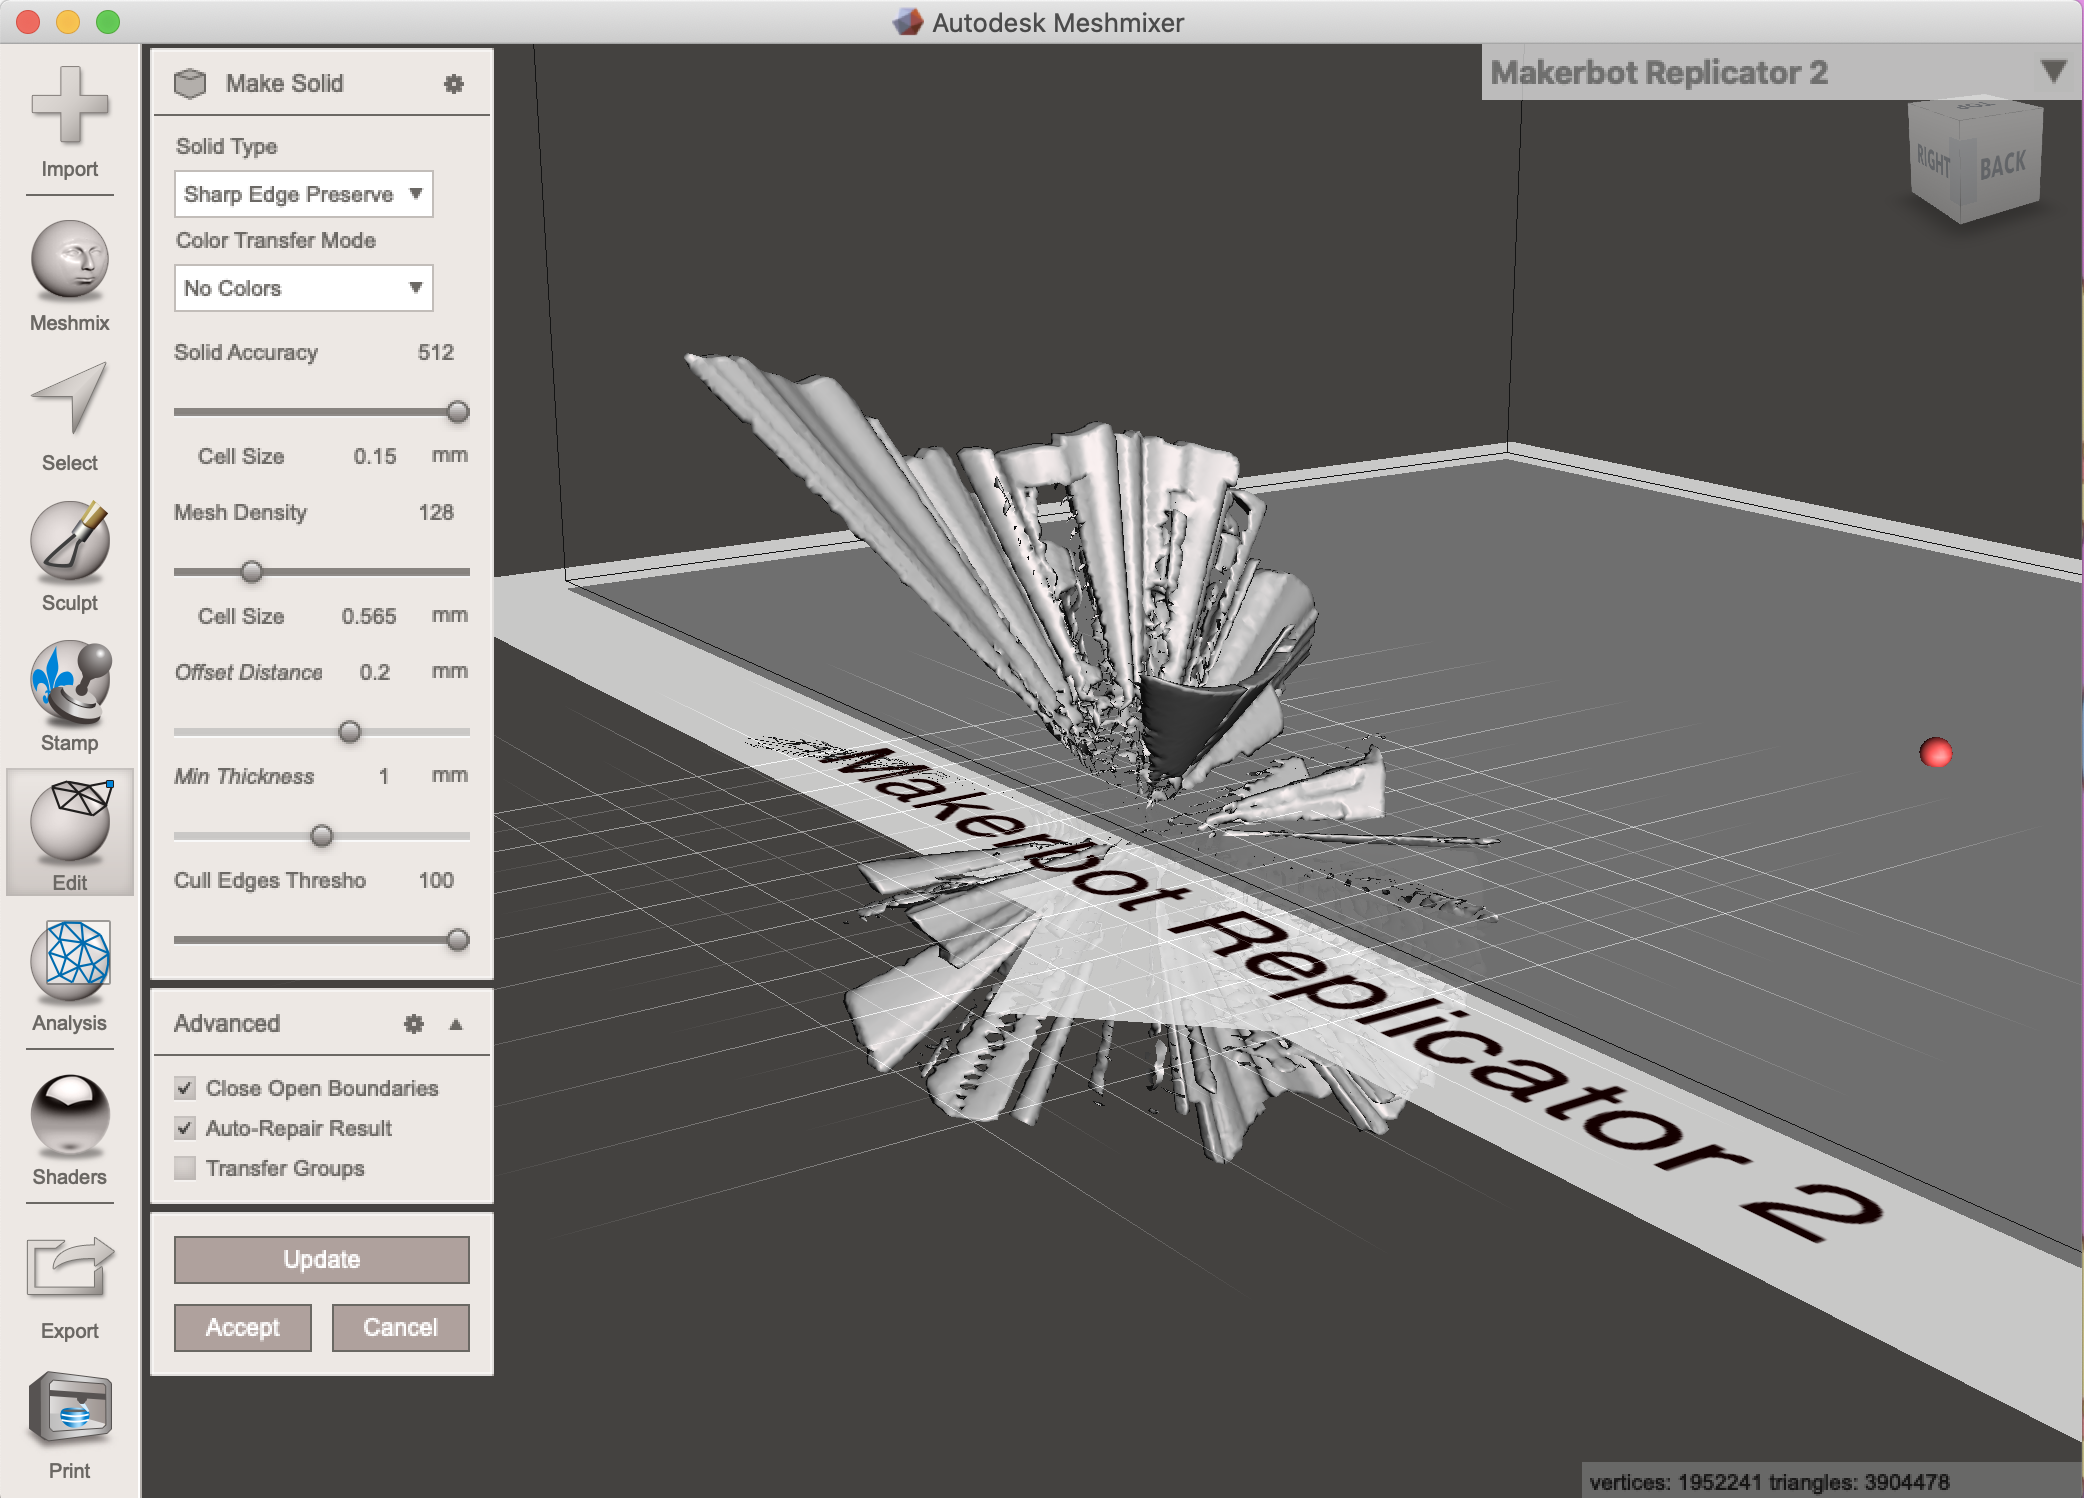
Task: Open the Stamp tool
Action: pyautogui.click(x=69, y=696)
